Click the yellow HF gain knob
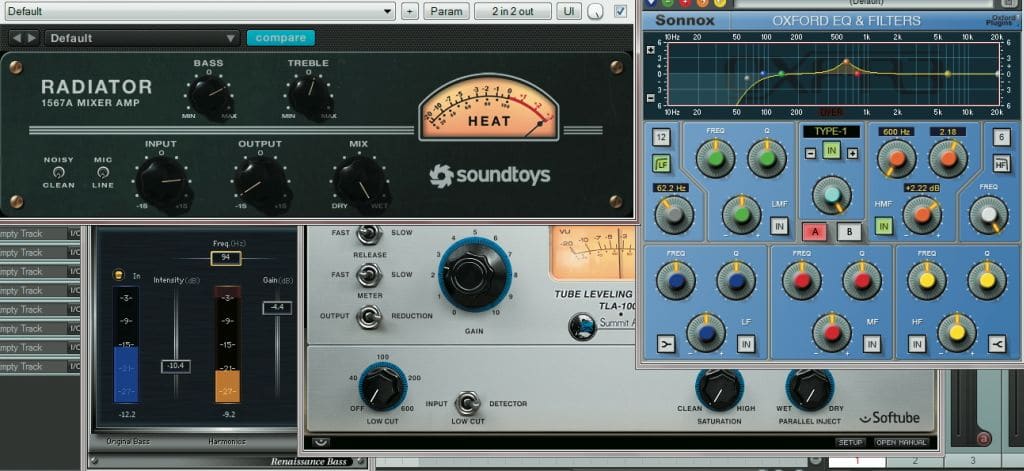Screen dimensions: 1024x471 [957, 333]
